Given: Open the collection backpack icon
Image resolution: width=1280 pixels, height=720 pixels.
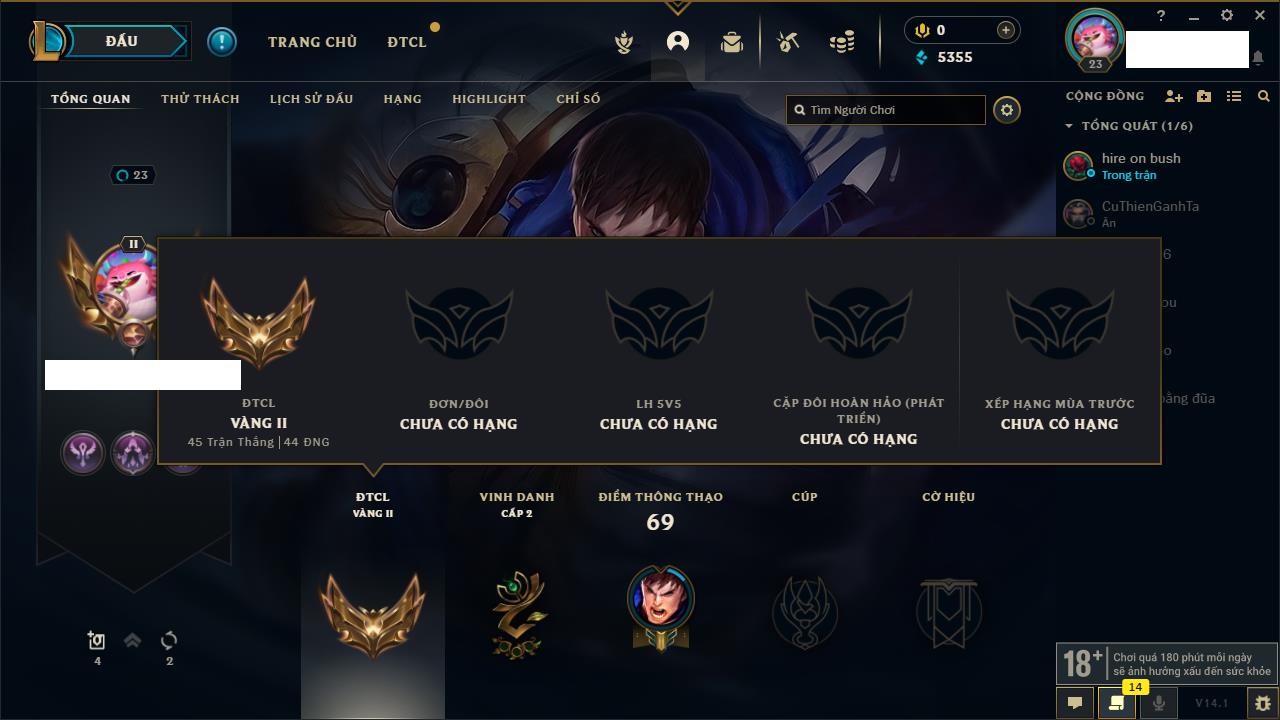Looking at the screenshot, I should pos(732,42).
